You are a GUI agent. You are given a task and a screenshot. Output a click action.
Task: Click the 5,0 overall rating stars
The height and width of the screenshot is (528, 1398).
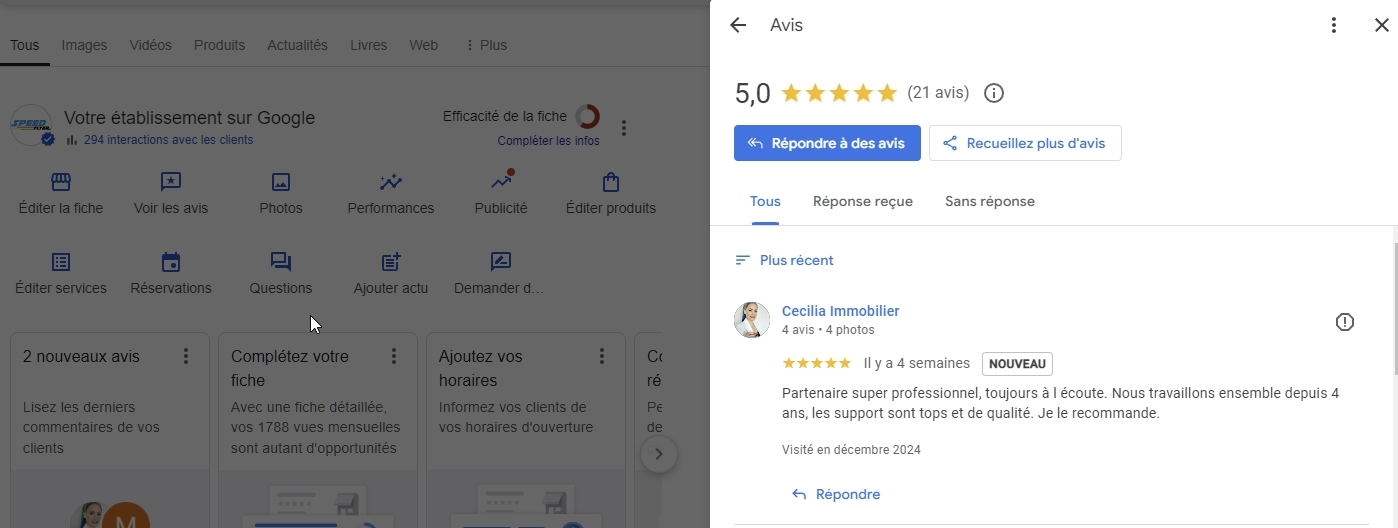click(839, 93)
